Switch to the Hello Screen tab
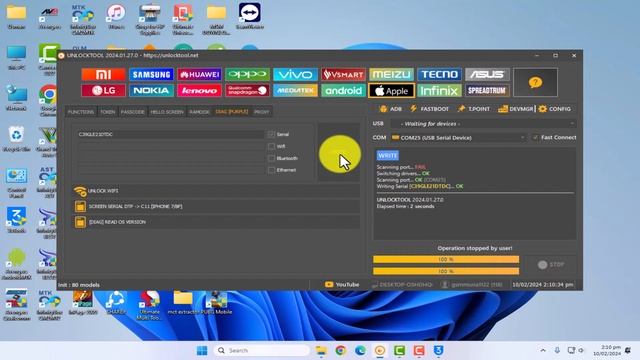The image size is (640, 360). [x=167, y=112]
